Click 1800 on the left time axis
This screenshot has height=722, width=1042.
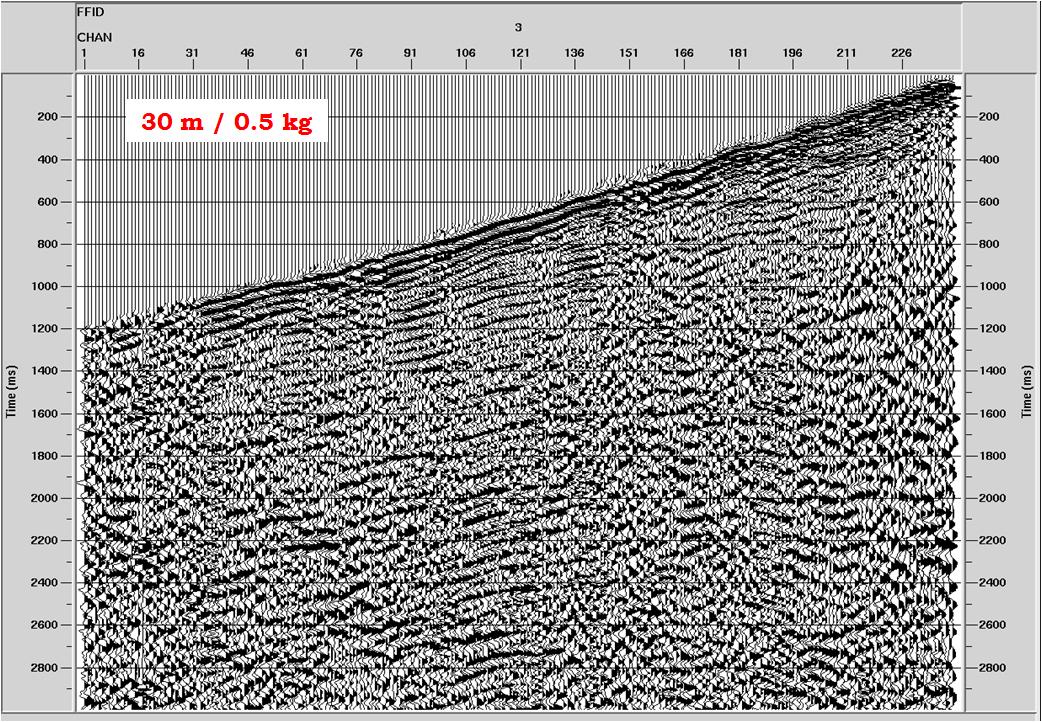[x=47, y=456]
